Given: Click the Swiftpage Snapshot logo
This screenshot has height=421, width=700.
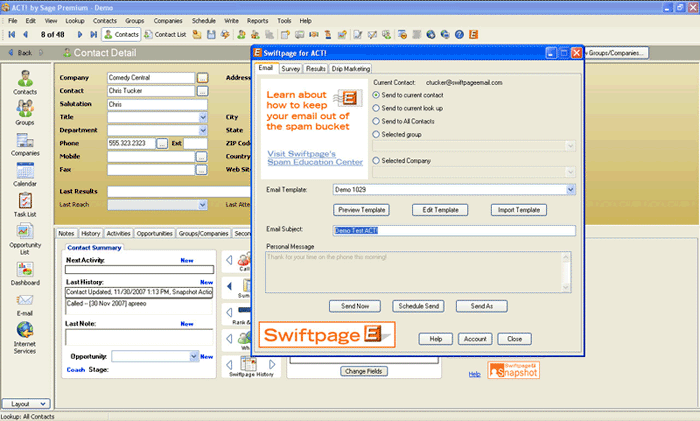Looking at the screenshot, I should tap(513, 370).
